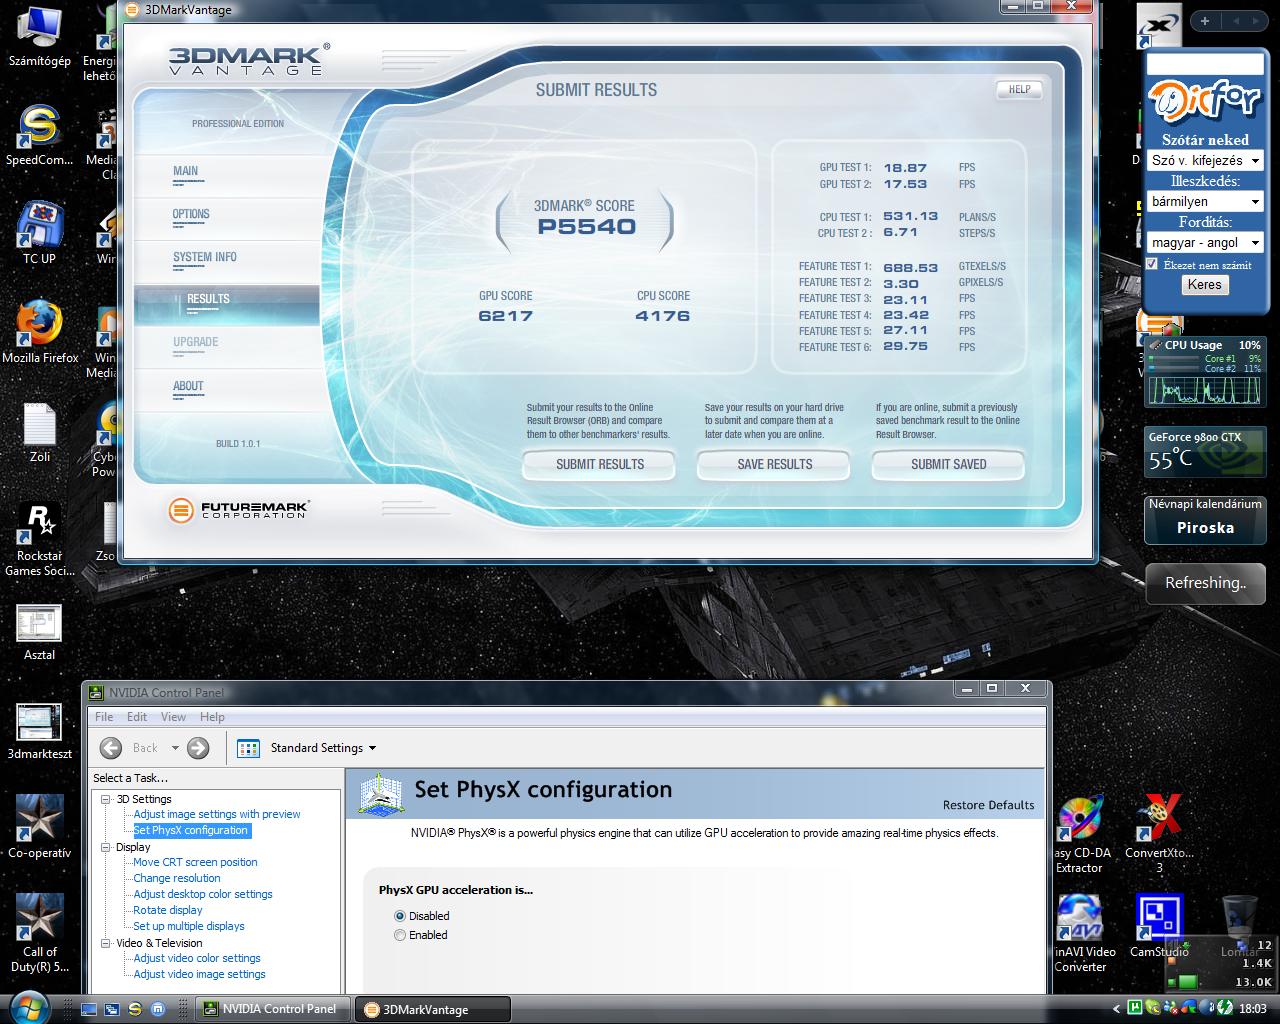
Task: Open the bármilyen matching dropdown
Action: [1205, 201]
